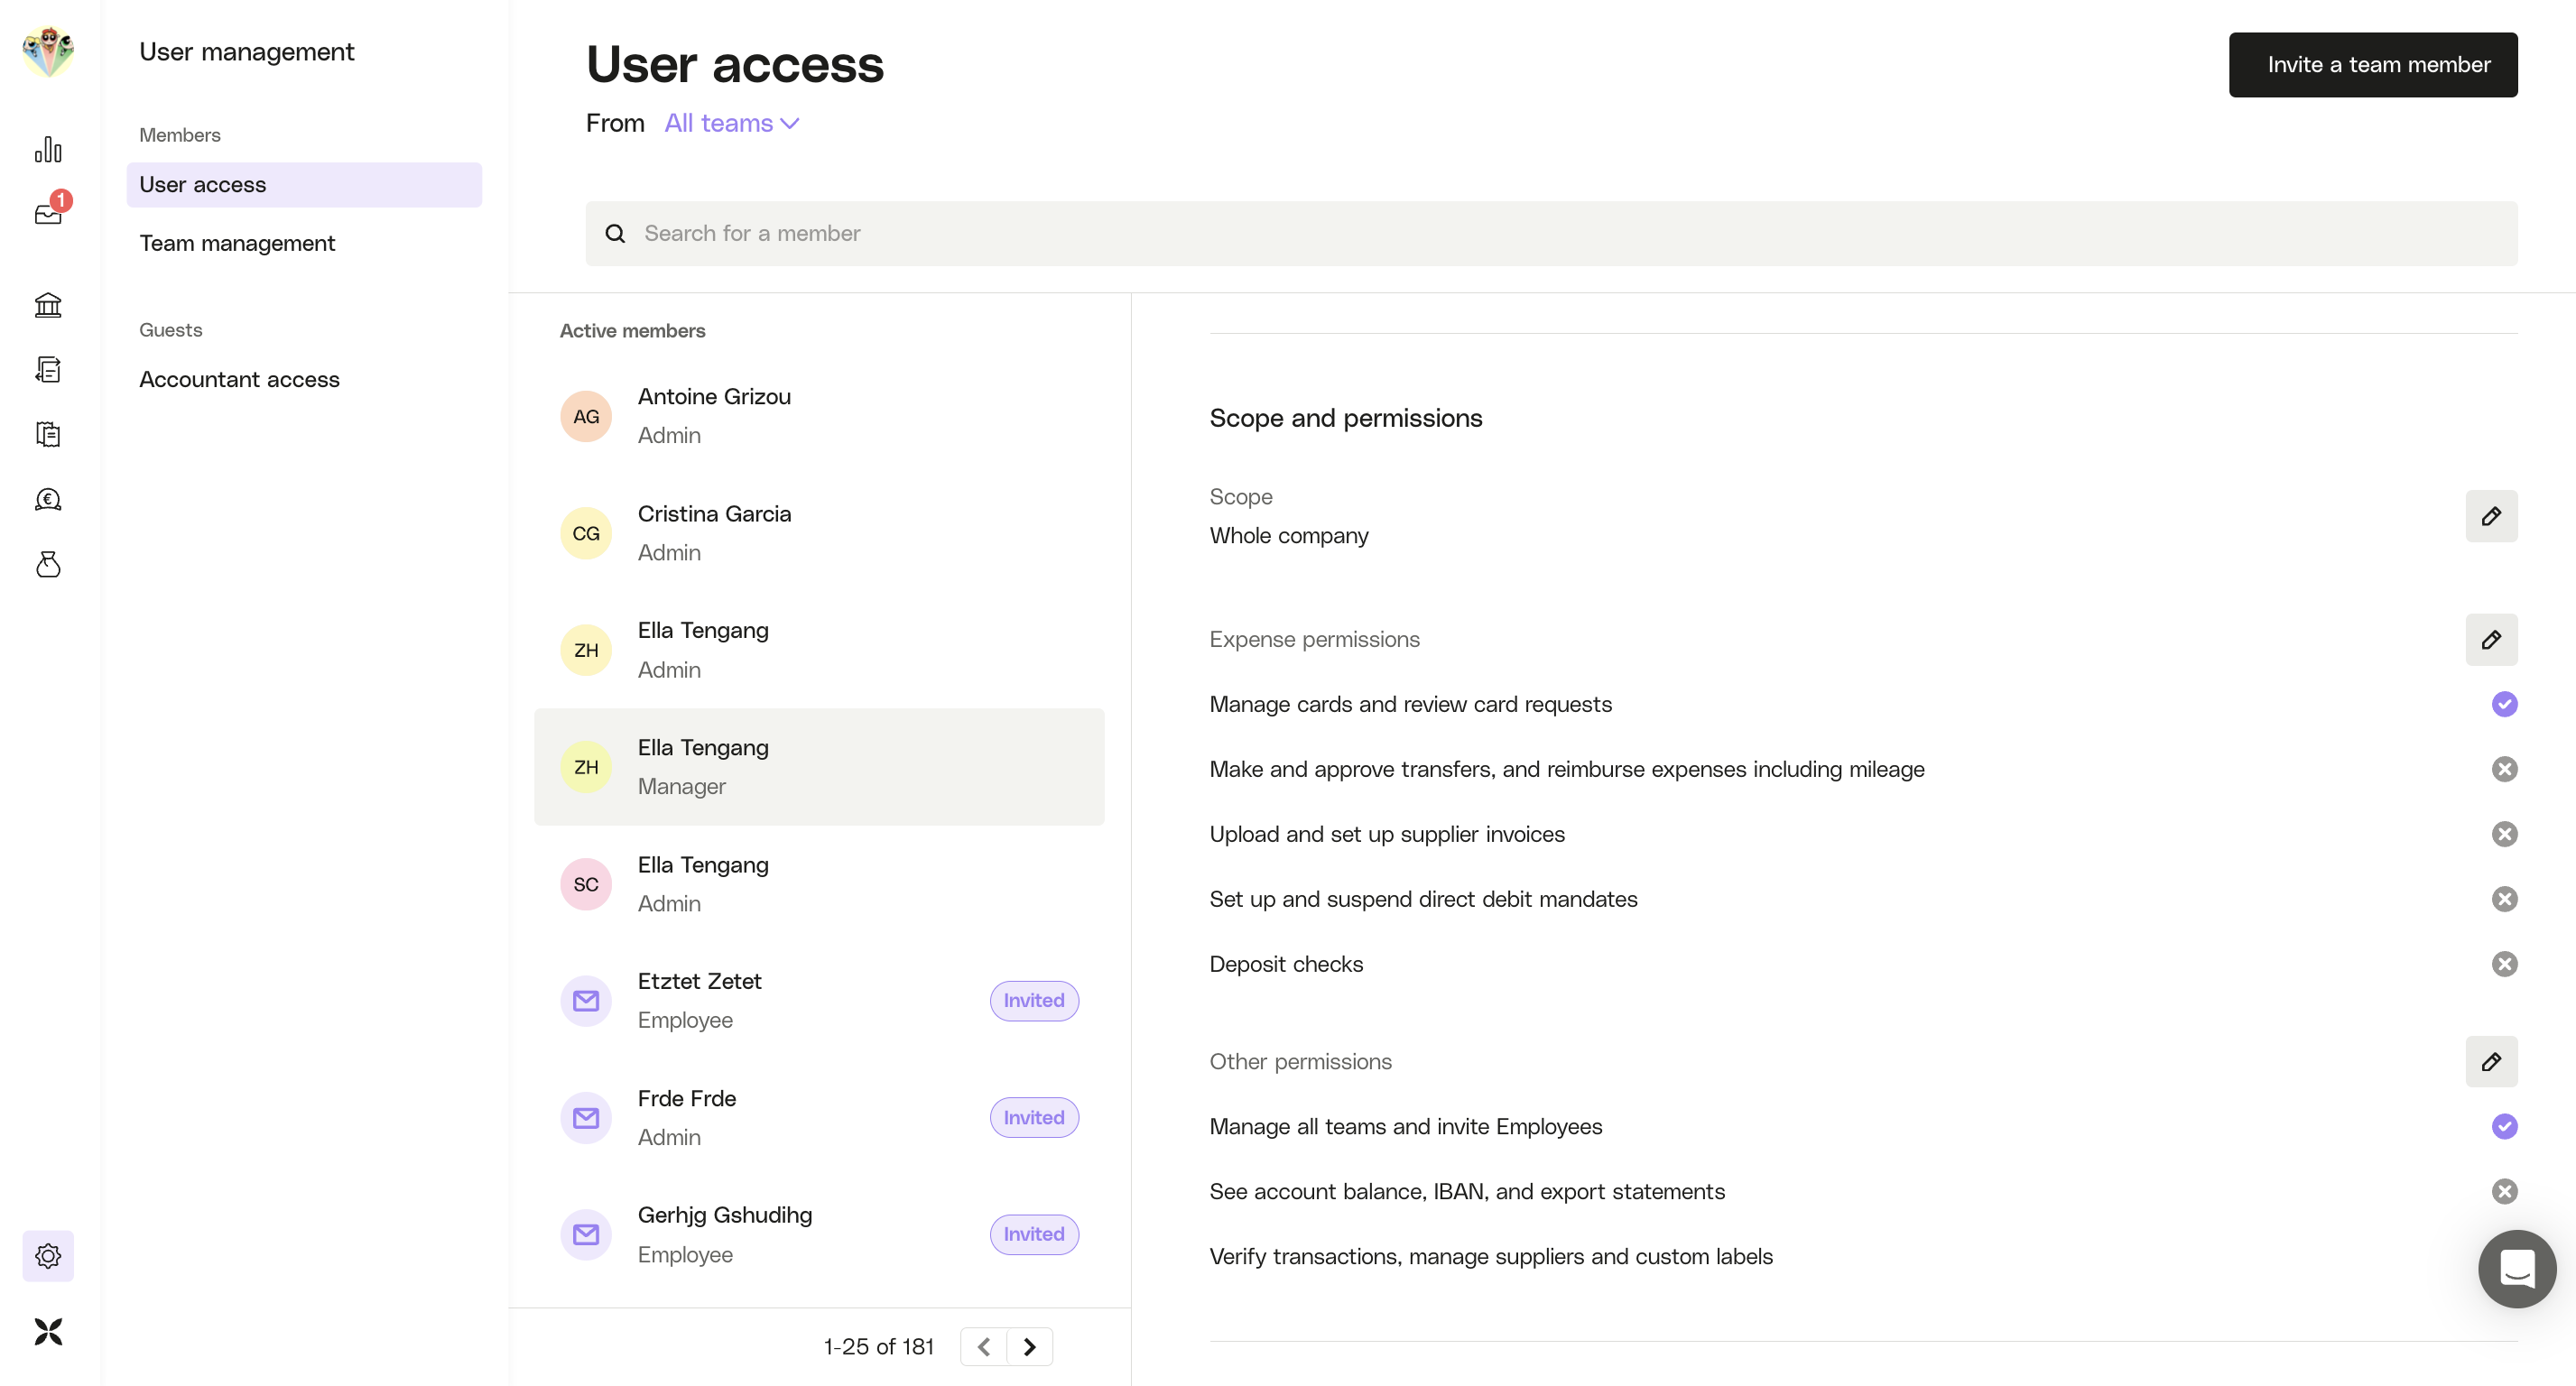Toggle Manage cards and review card requests status
This screenshot has height=1386, width=2576.
pyautogui.click(x=2504, y=704)
